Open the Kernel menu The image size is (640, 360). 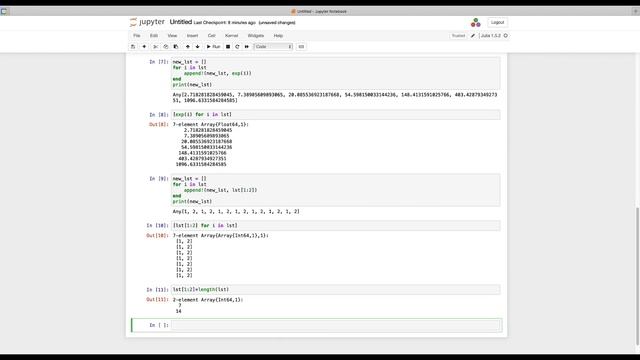[231, 36]
